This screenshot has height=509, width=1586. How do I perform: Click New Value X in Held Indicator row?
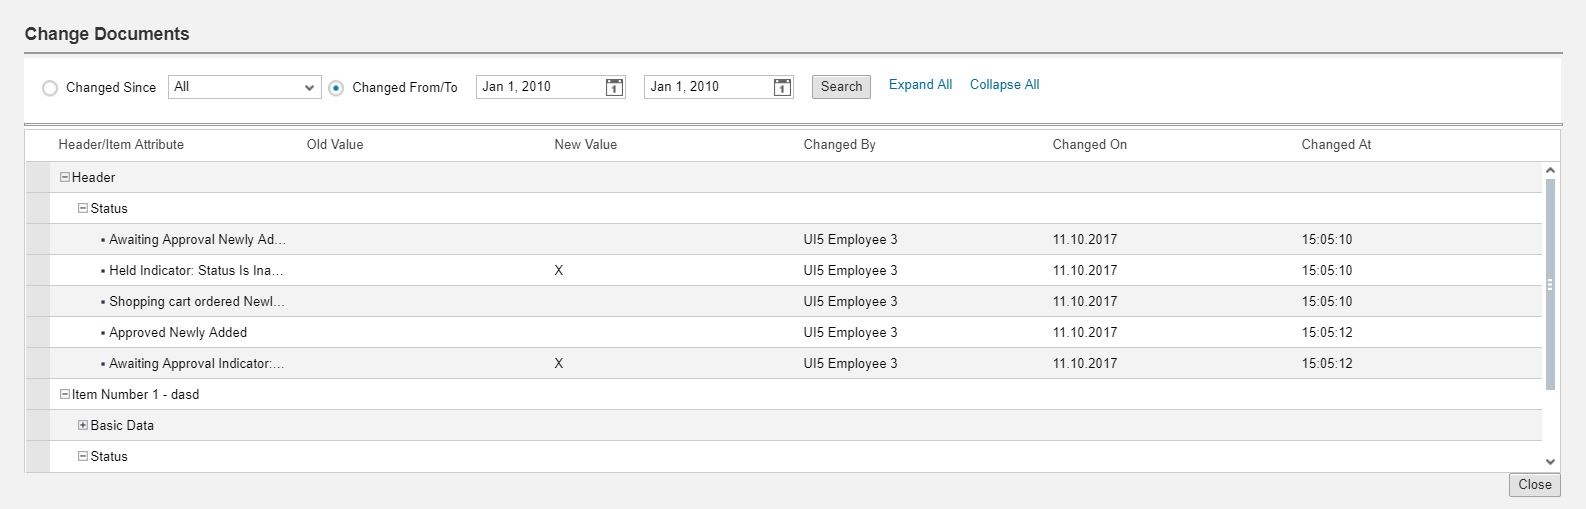click(x=558, y=270)
